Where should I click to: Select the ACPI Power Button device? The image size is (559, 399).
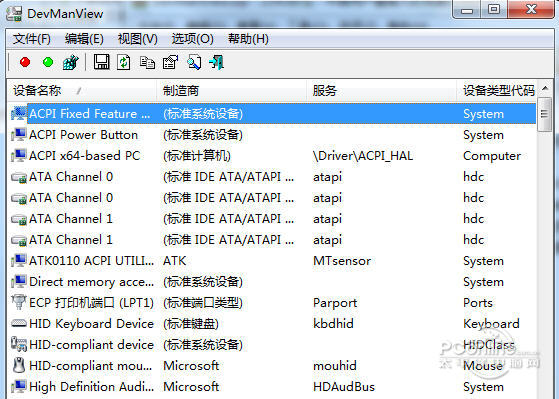click(83, 135)
